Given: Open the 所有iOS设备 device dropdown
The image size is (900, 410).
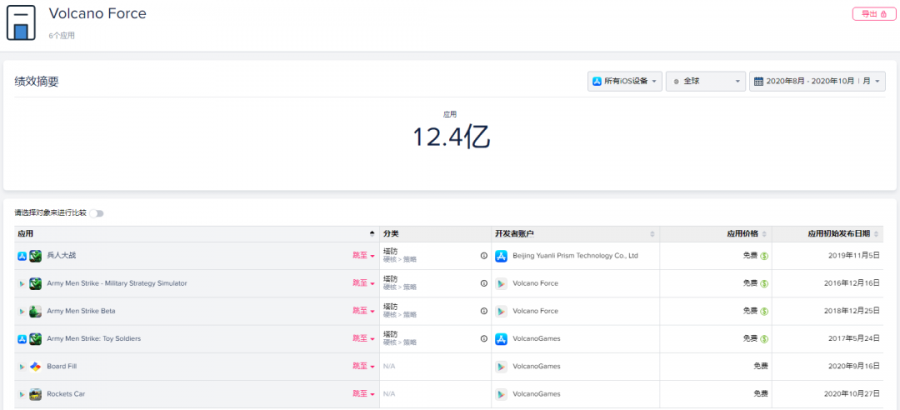Looking at the screenshot, I should [624, 82].
